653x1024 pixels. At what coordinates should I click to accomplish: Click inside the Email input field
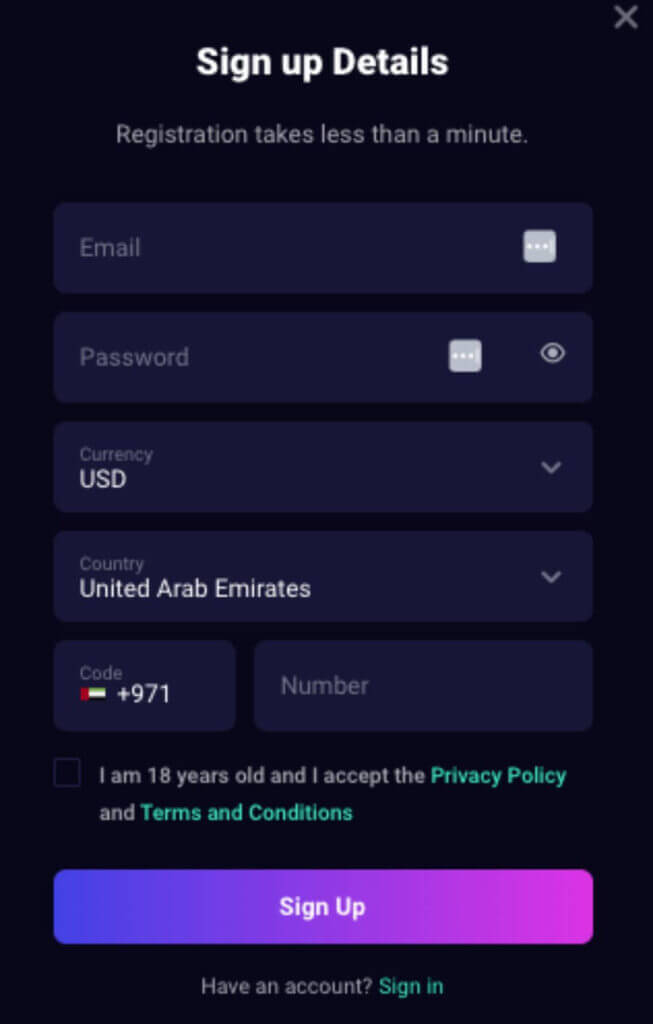pos(250,247)
